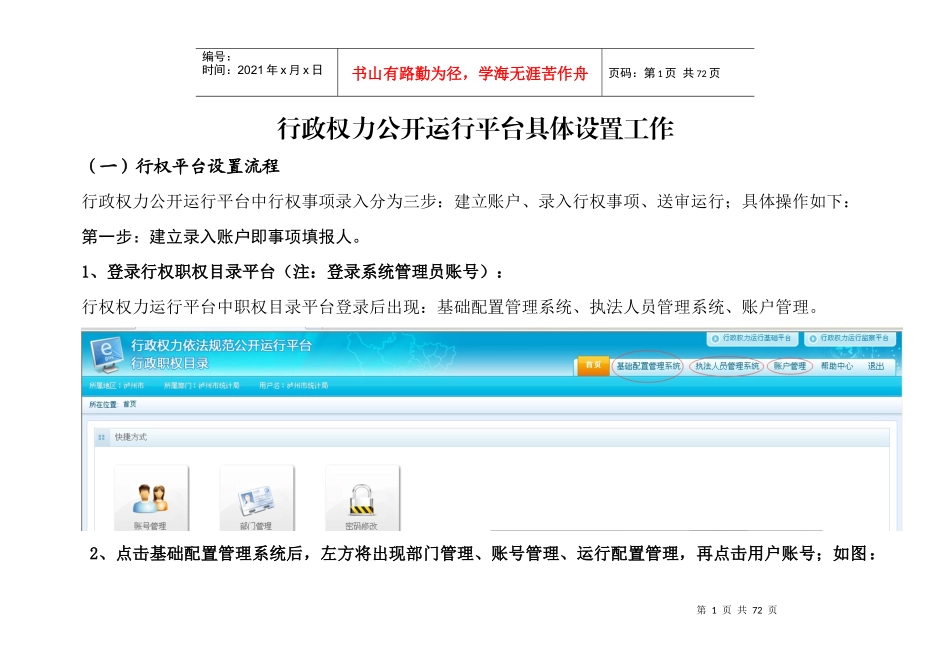Click the e-gov monitor logo icon

107,355
